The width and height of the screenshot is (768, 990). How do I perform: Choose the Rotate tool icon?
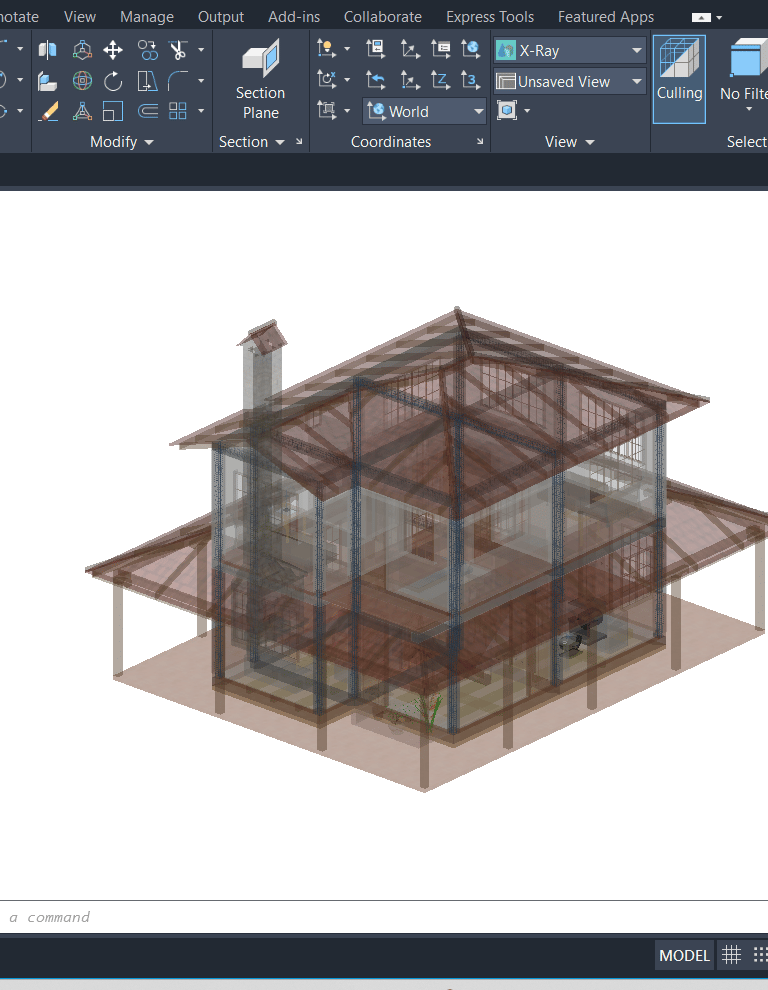pos(113,81)
